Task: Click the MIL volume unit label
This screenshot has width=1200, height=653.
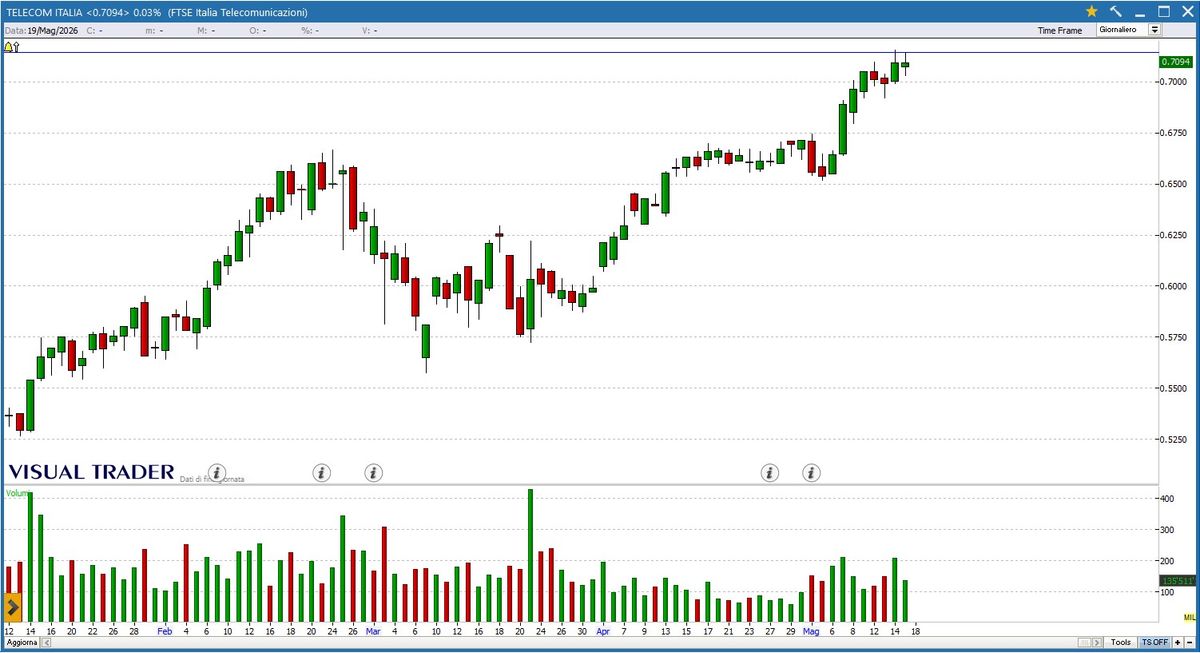Action: (x=1190, y=618)
